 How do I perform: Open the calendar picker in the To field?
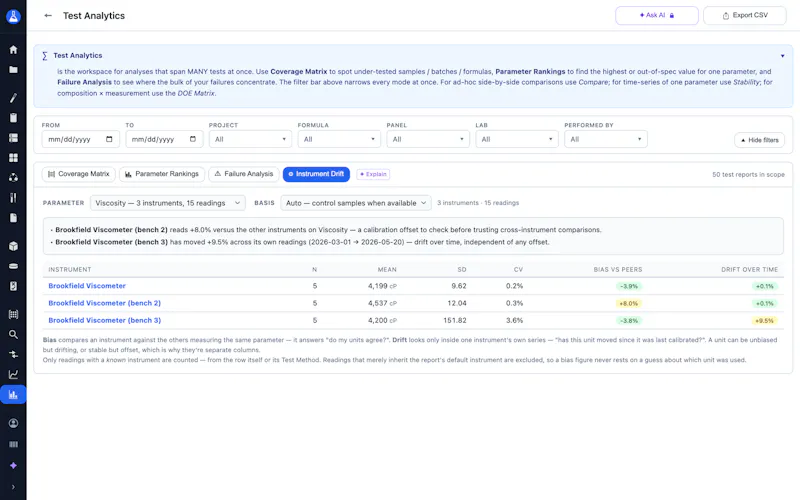tap(192, 139)
